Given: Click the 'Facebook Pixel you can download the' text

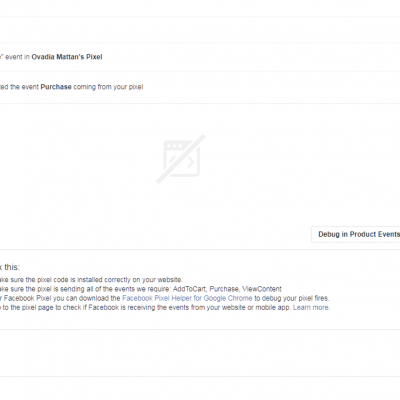Looking at the screenshot, I should 62,298.
